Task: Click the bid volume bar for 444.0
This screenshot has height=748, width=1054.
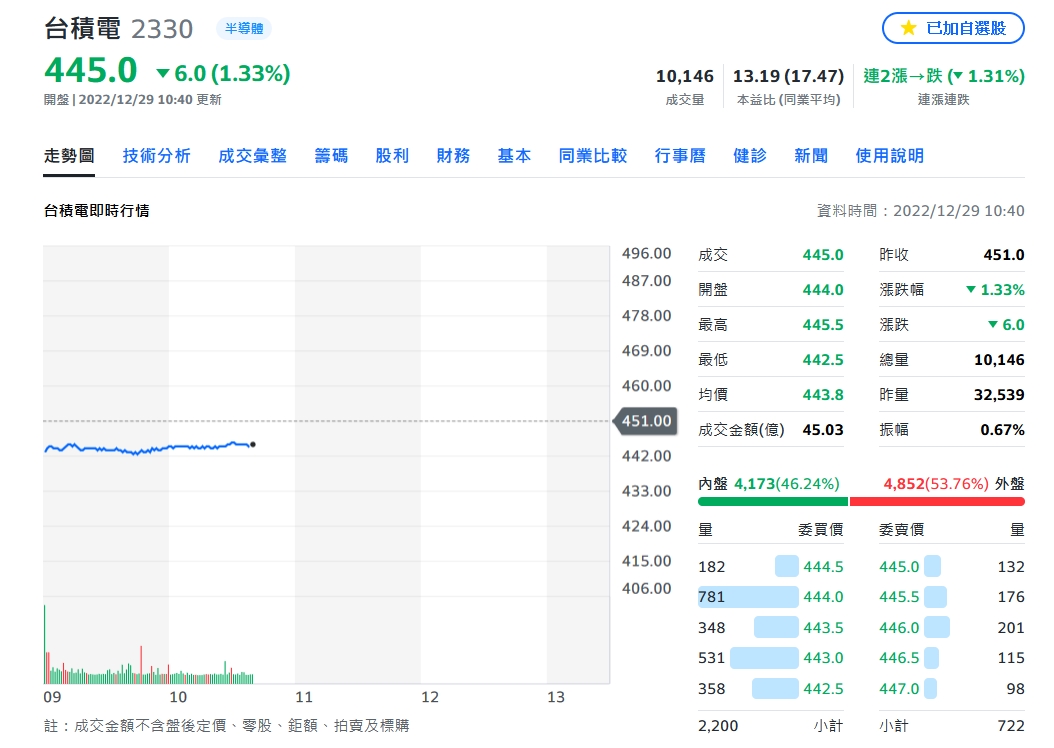Action: click(748, 597)
